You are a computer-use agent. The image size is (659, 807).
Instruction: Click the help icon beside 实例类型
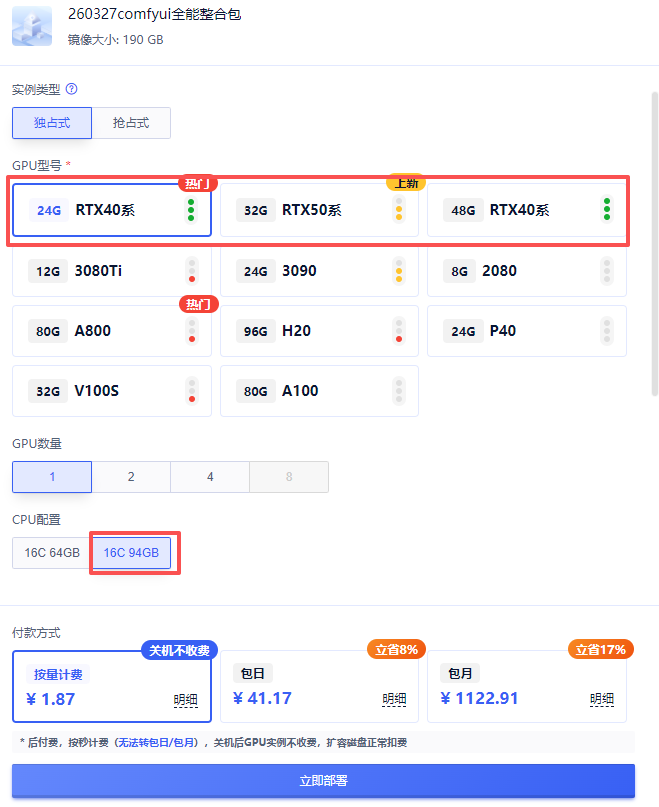pyautogui.click(x=71, y=89)
